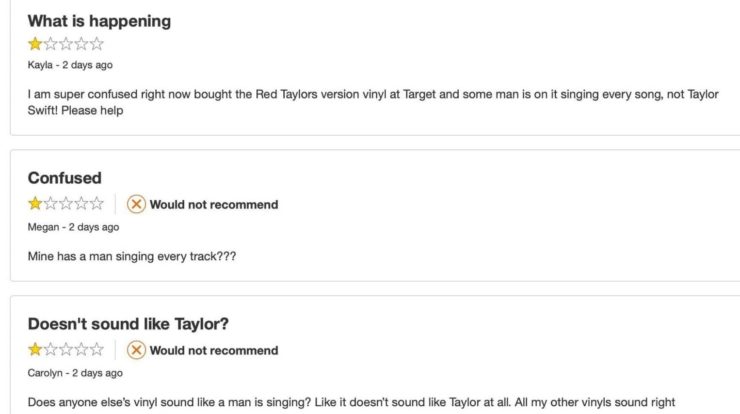Click the fifth empty star in Kayla's rating

coord(97,44)
